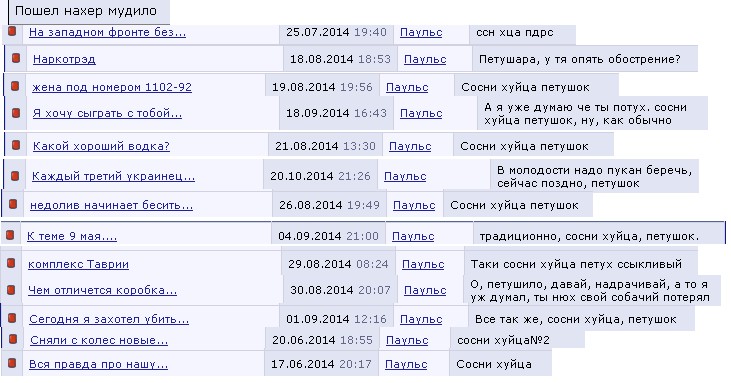731x383 pixels.
Task: Click red icon next to Какой хороший водка
Action: coord(16,145)
